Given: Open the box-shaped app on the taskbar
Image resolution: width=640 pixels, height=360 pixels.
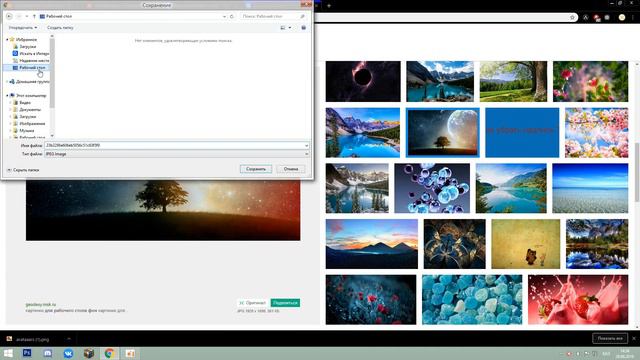Looking at the screenshot, I should (x=89, y=353).
